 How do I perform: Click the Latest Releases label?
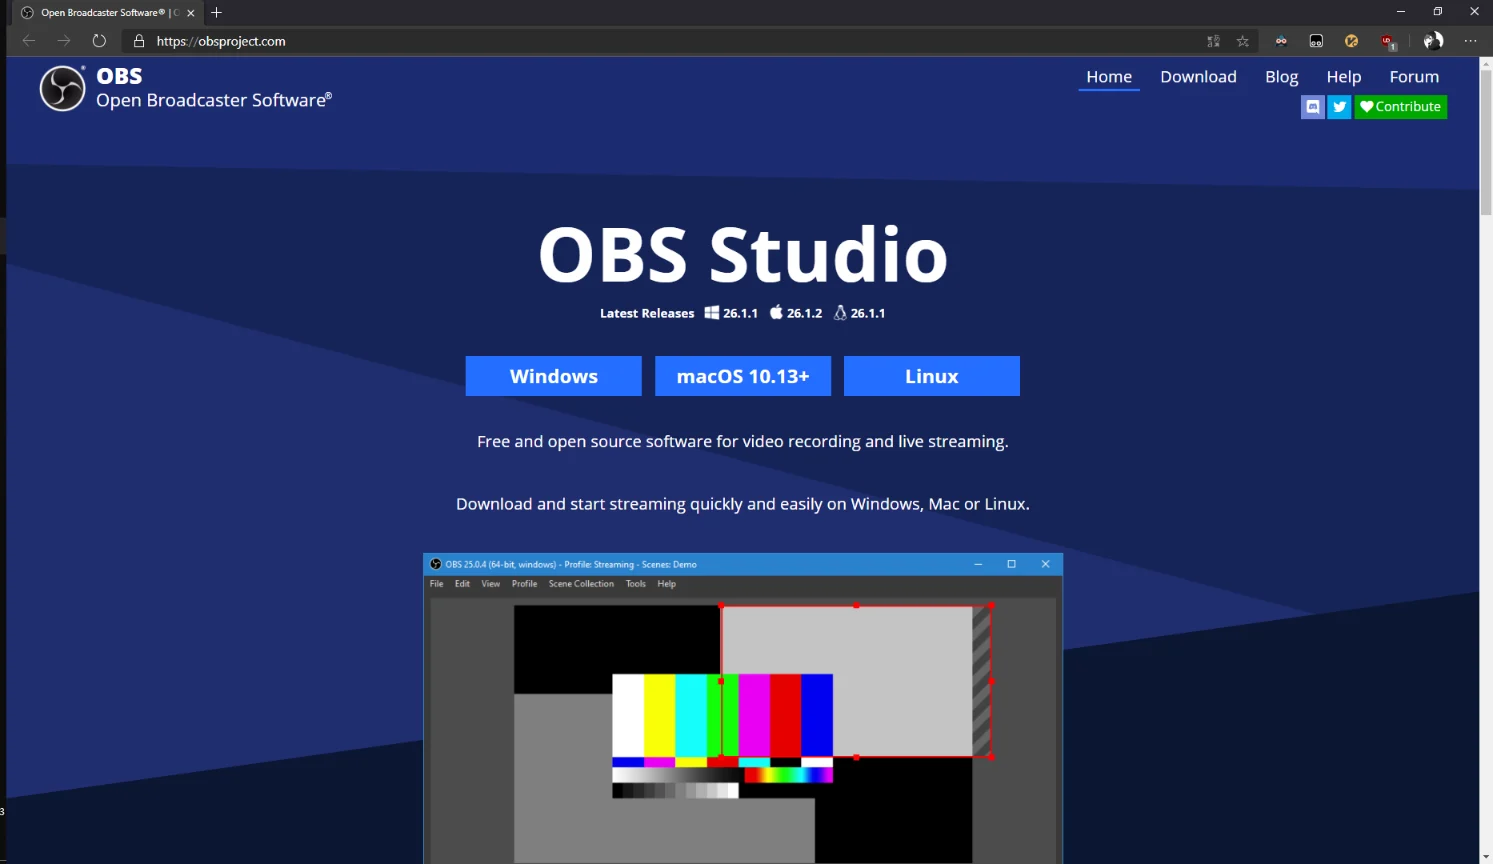pyautogui.click(x=647, y=313)
